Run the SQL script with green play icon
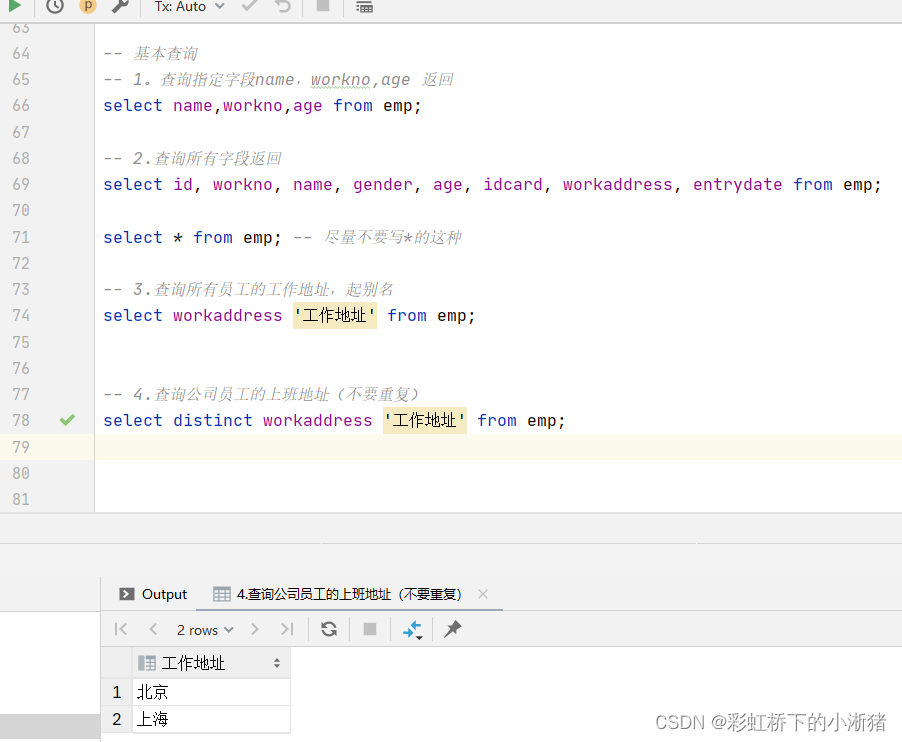Screen dimensions: 902x742 [14, 8]
